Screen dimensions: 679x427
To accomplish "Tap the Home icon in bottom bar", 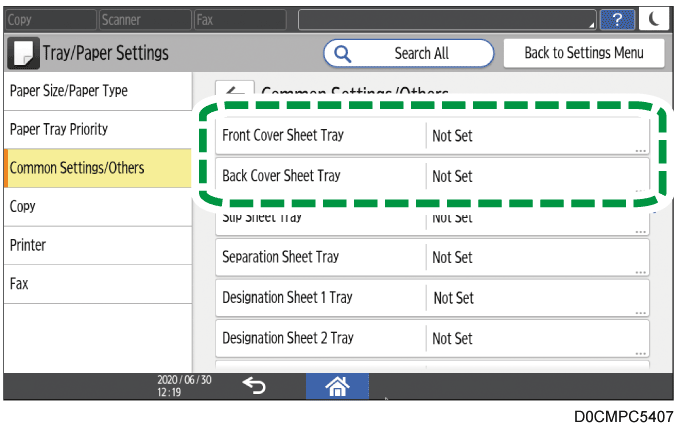I will click(x=338, y=387).
